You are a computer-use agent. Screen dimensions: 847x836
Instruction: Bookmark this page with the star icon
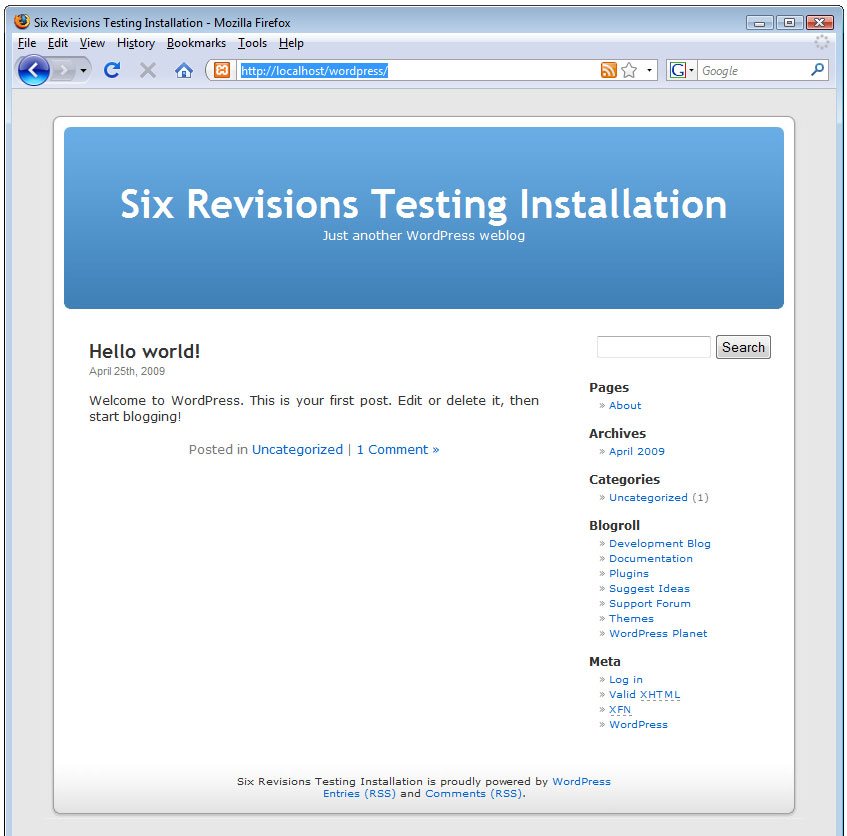[x=629, y=70]
